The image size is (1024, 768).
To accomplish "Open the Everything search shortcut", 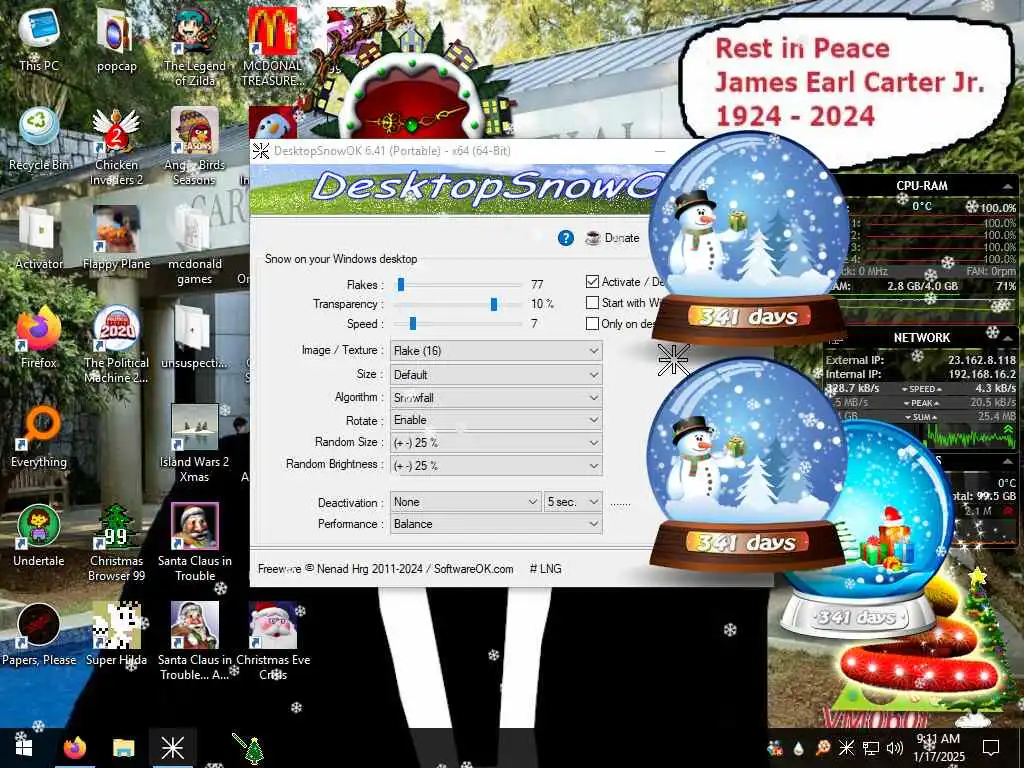I will pos(39,436).
